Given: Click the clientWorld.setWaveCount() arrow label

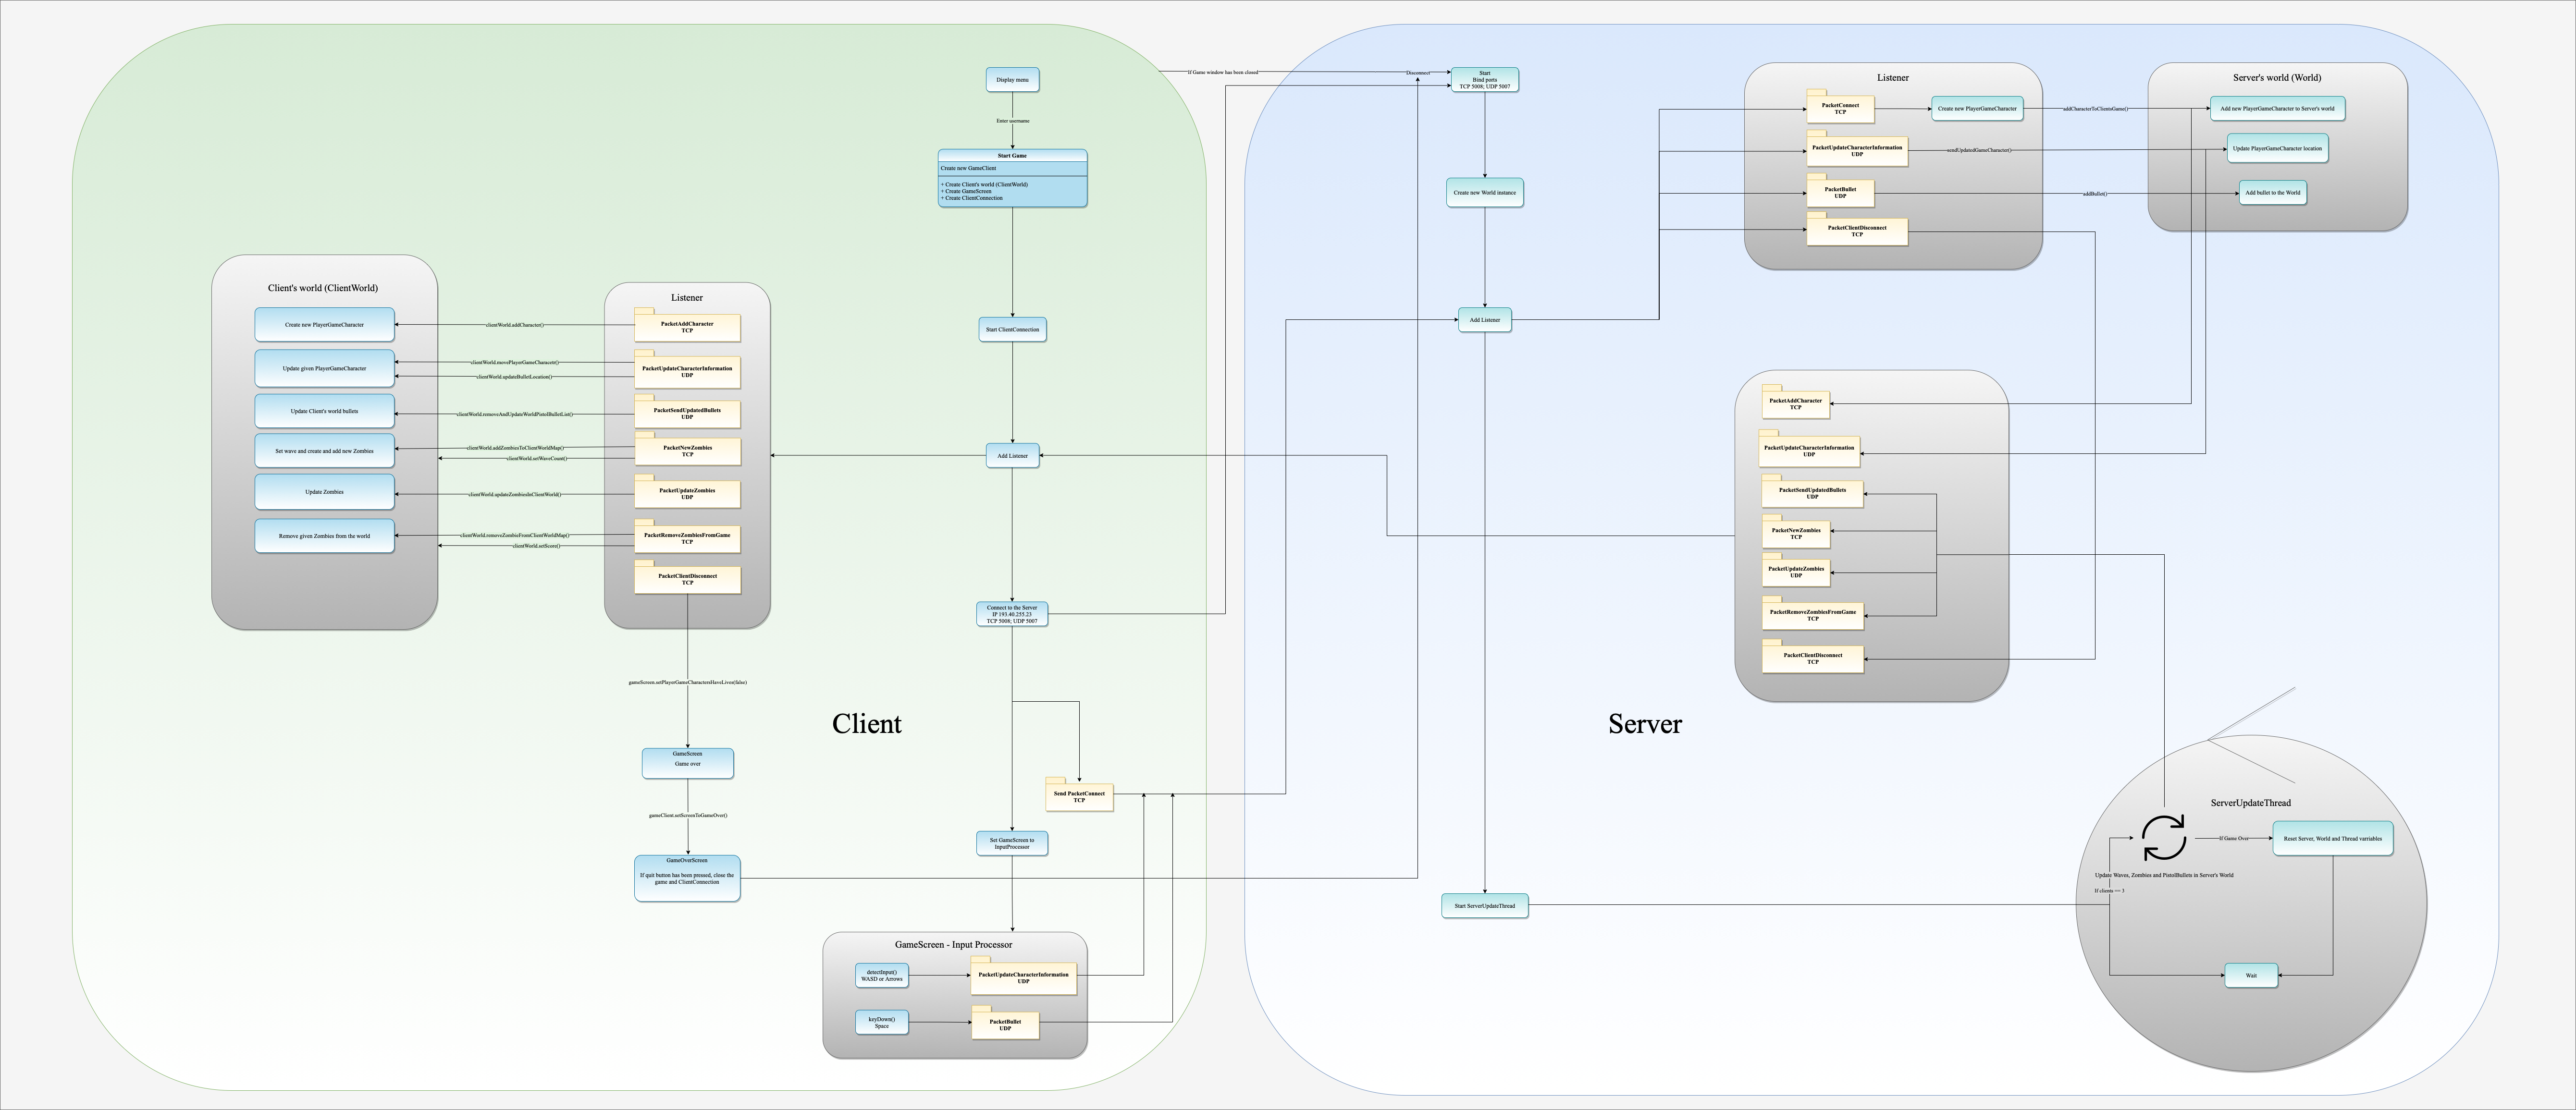Looking at the screenshot, I should coord(536,458).
